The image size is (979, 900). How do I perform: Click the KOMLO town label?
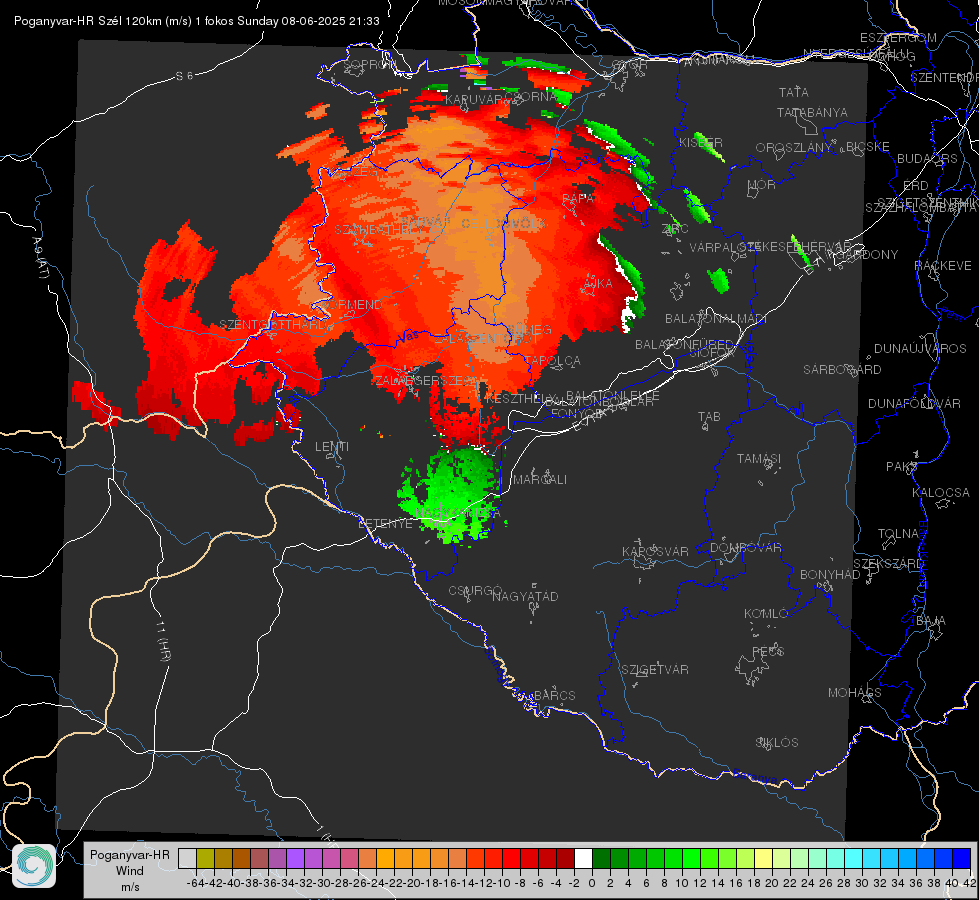(x=766, y=614)
